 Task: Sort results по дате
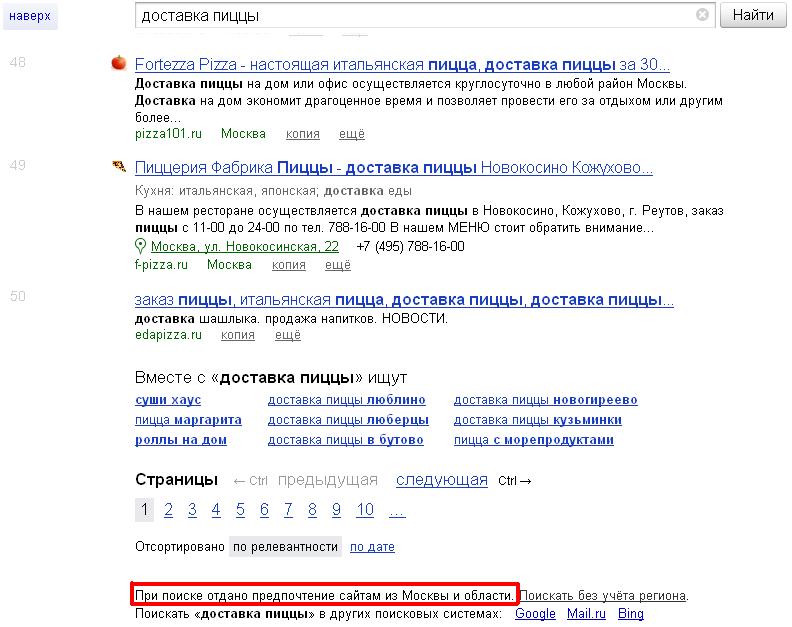click(x=372, y=547)
